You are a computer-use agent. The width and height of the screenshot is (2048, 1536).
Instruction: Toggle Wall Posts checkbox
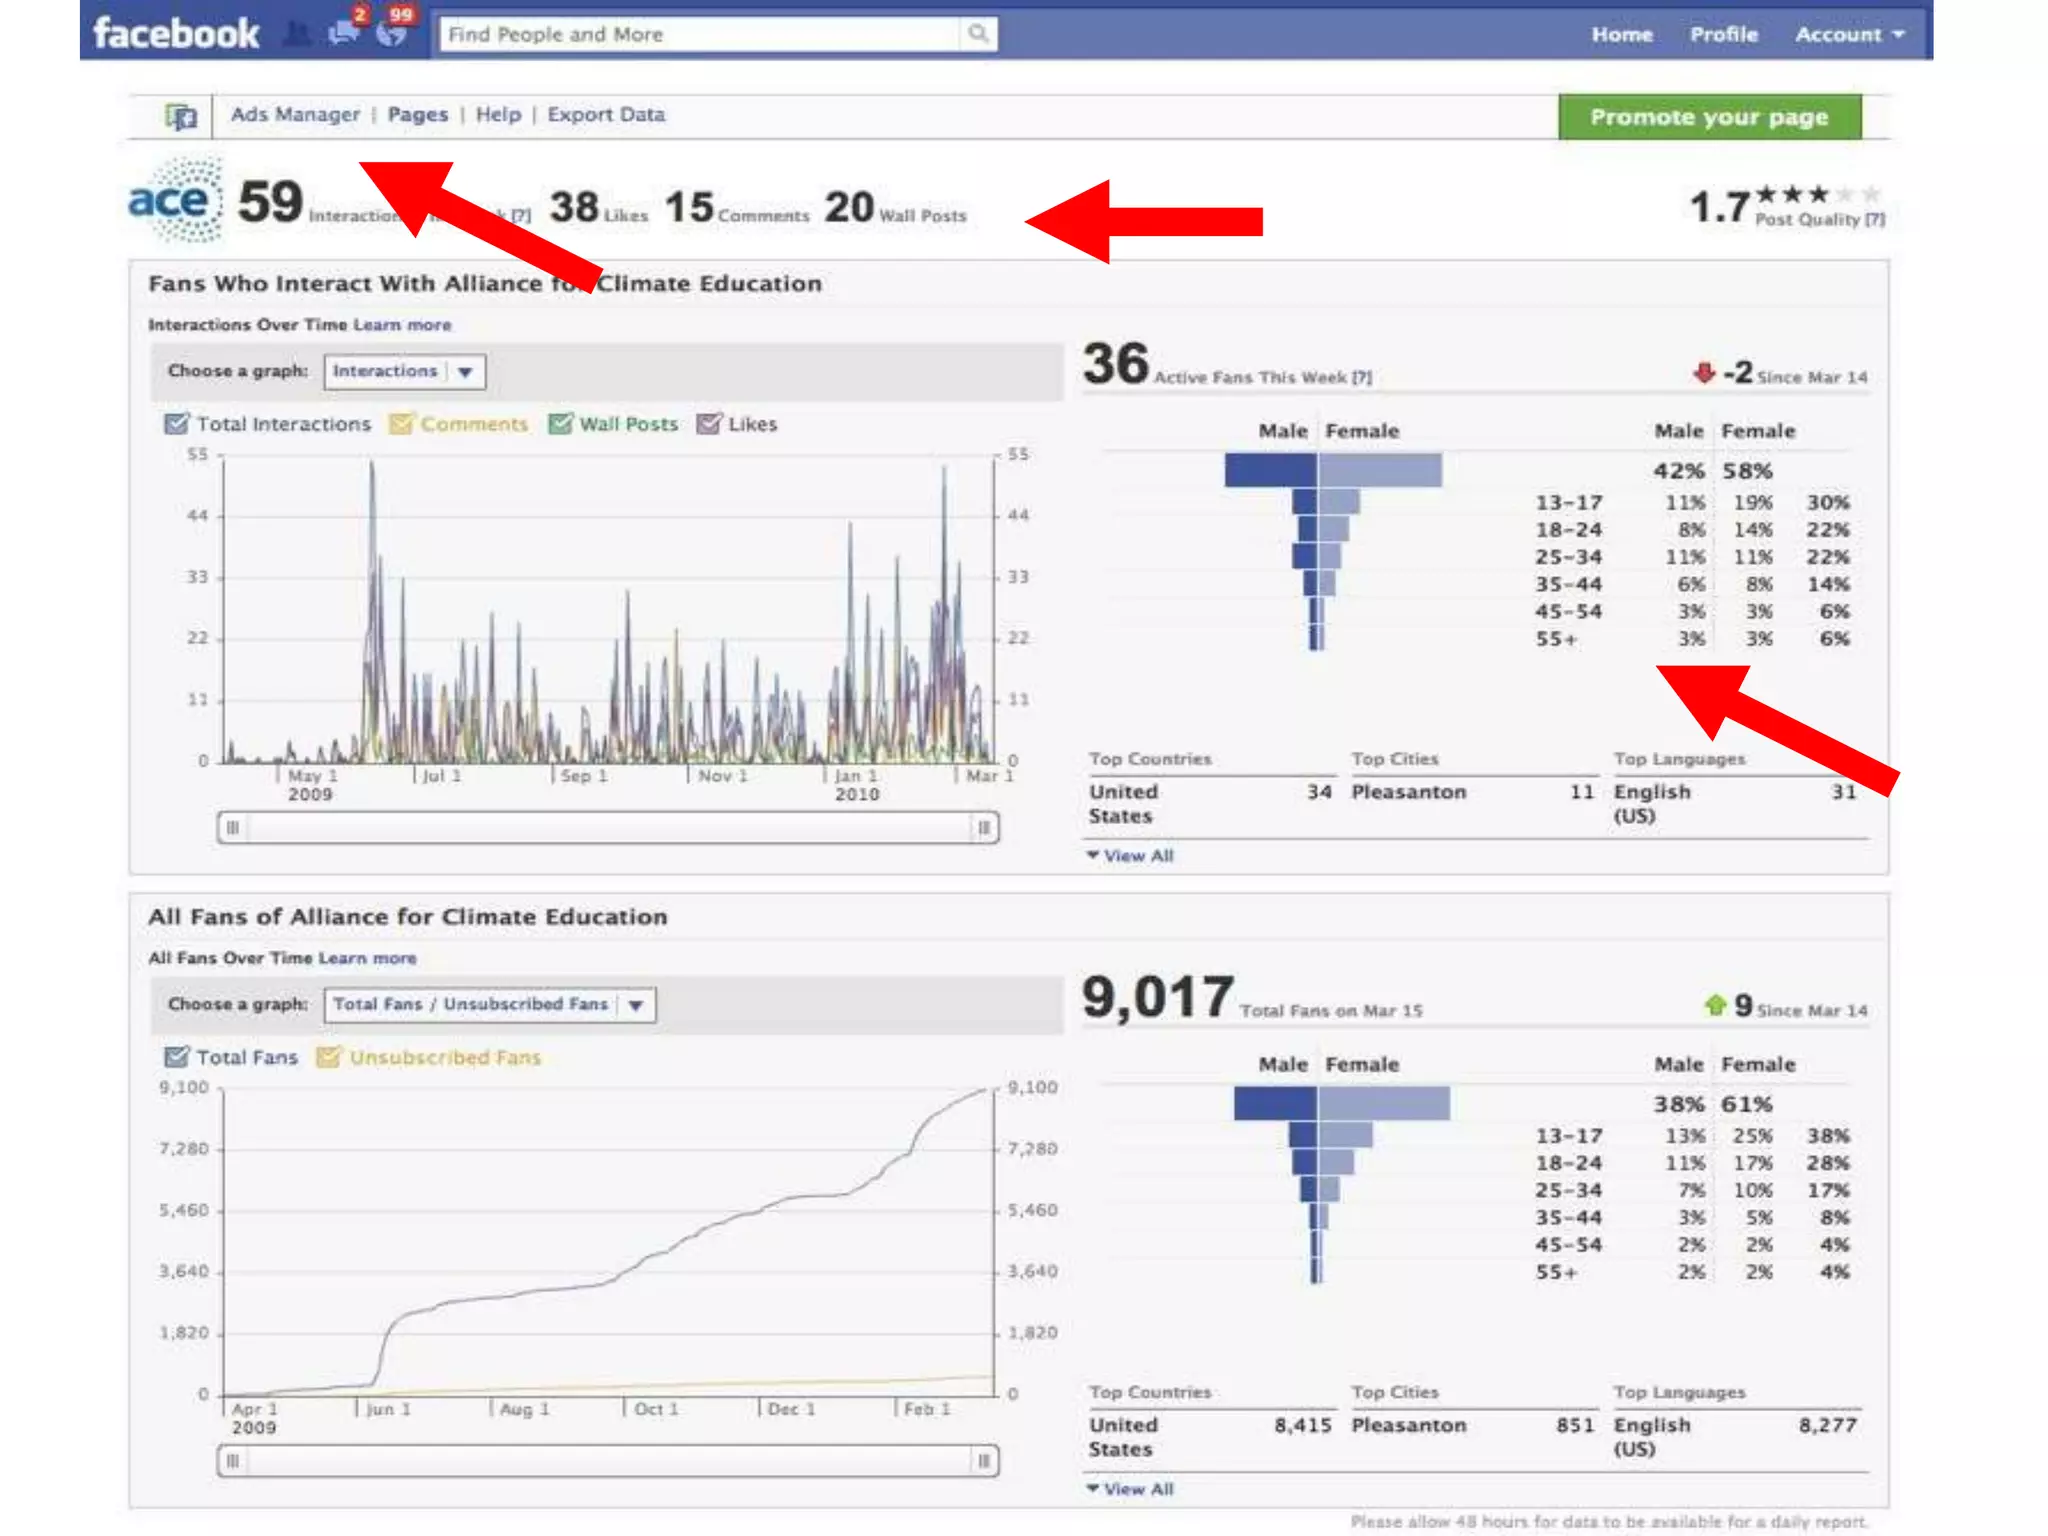(560, 424)
